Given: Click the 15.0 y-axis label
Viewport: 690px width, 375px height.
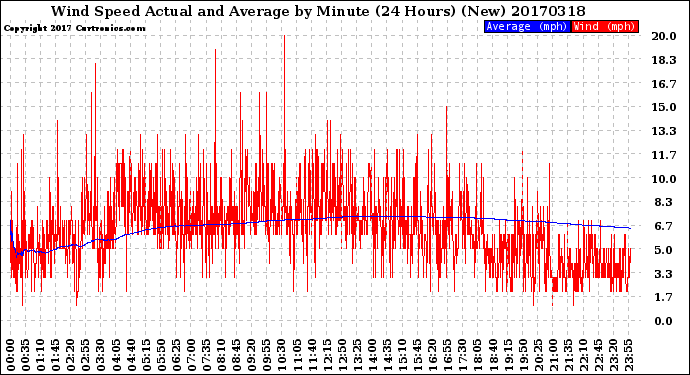Looking at the screenshot, I should pyautogui.click(x=664, y=107).
